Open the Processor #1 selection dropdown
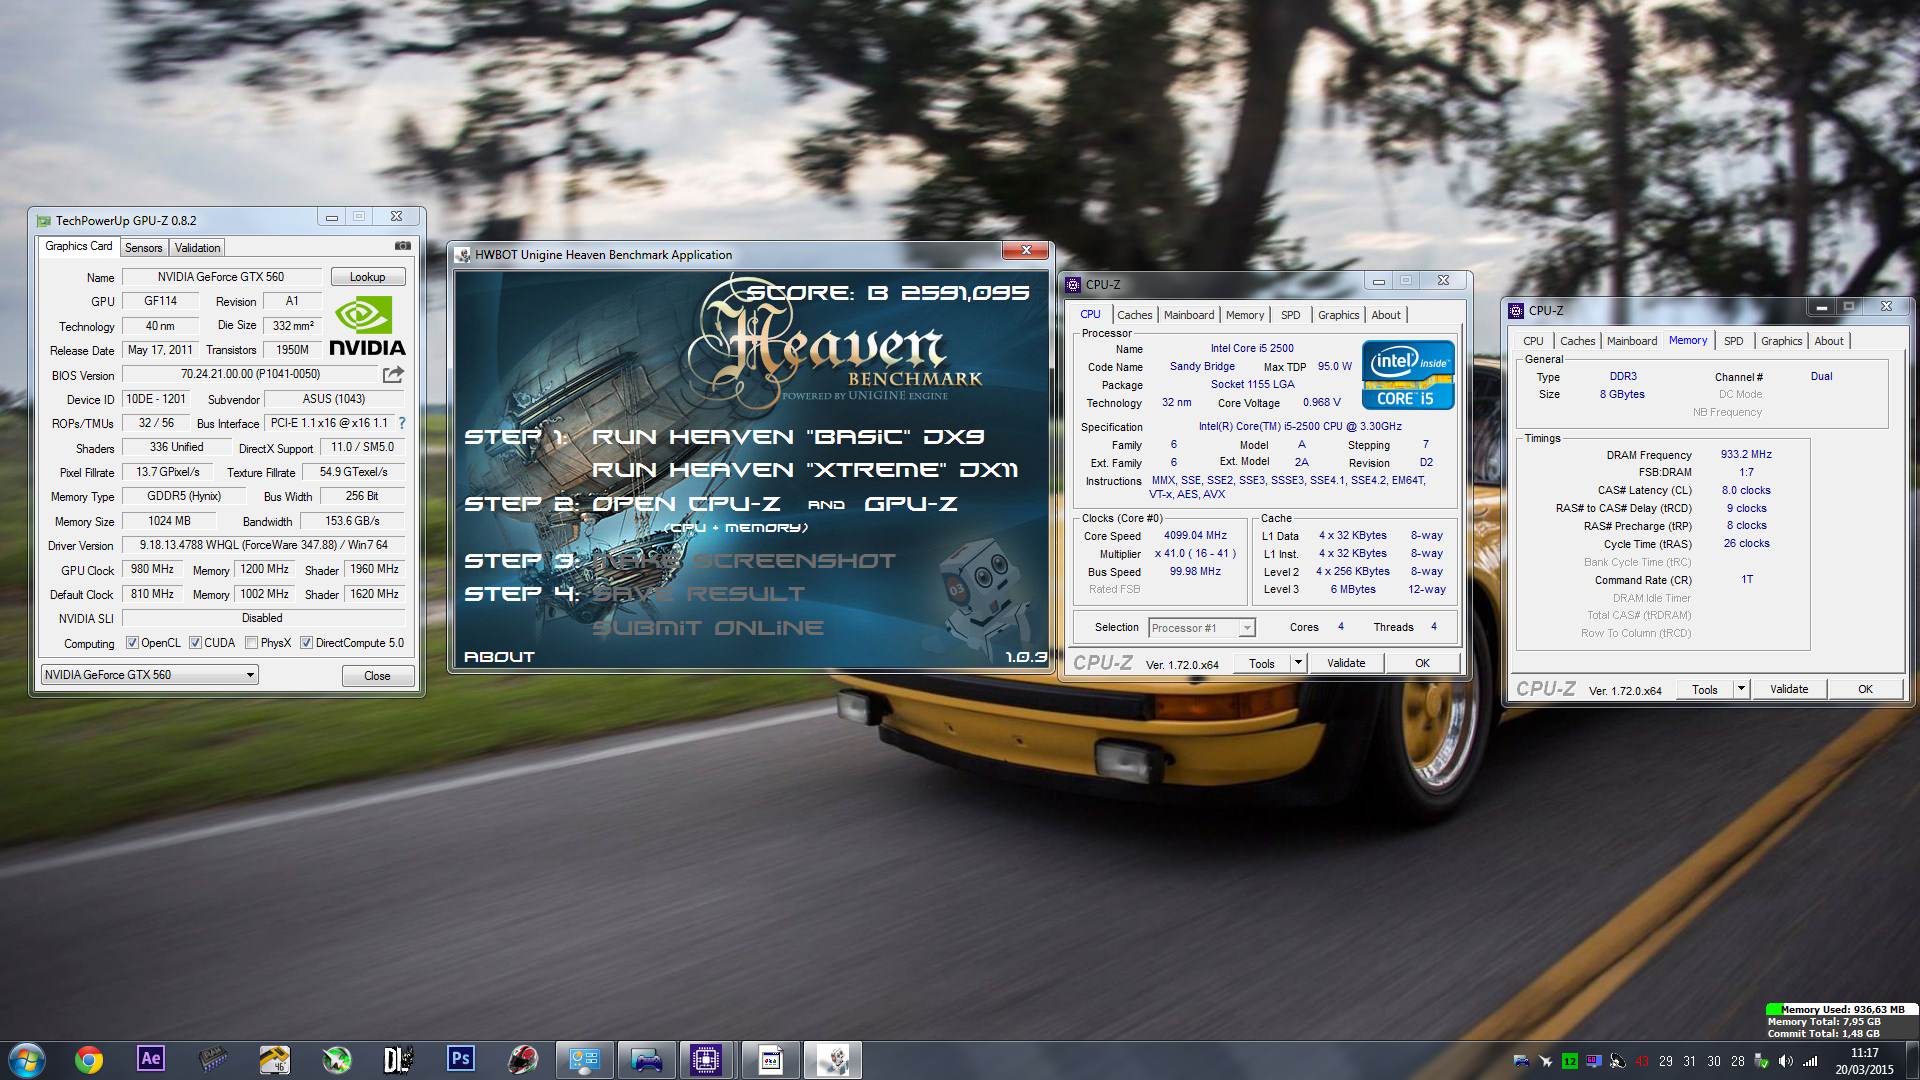Screen dimensions: 1920x1080 click(x=1201, y=628)
